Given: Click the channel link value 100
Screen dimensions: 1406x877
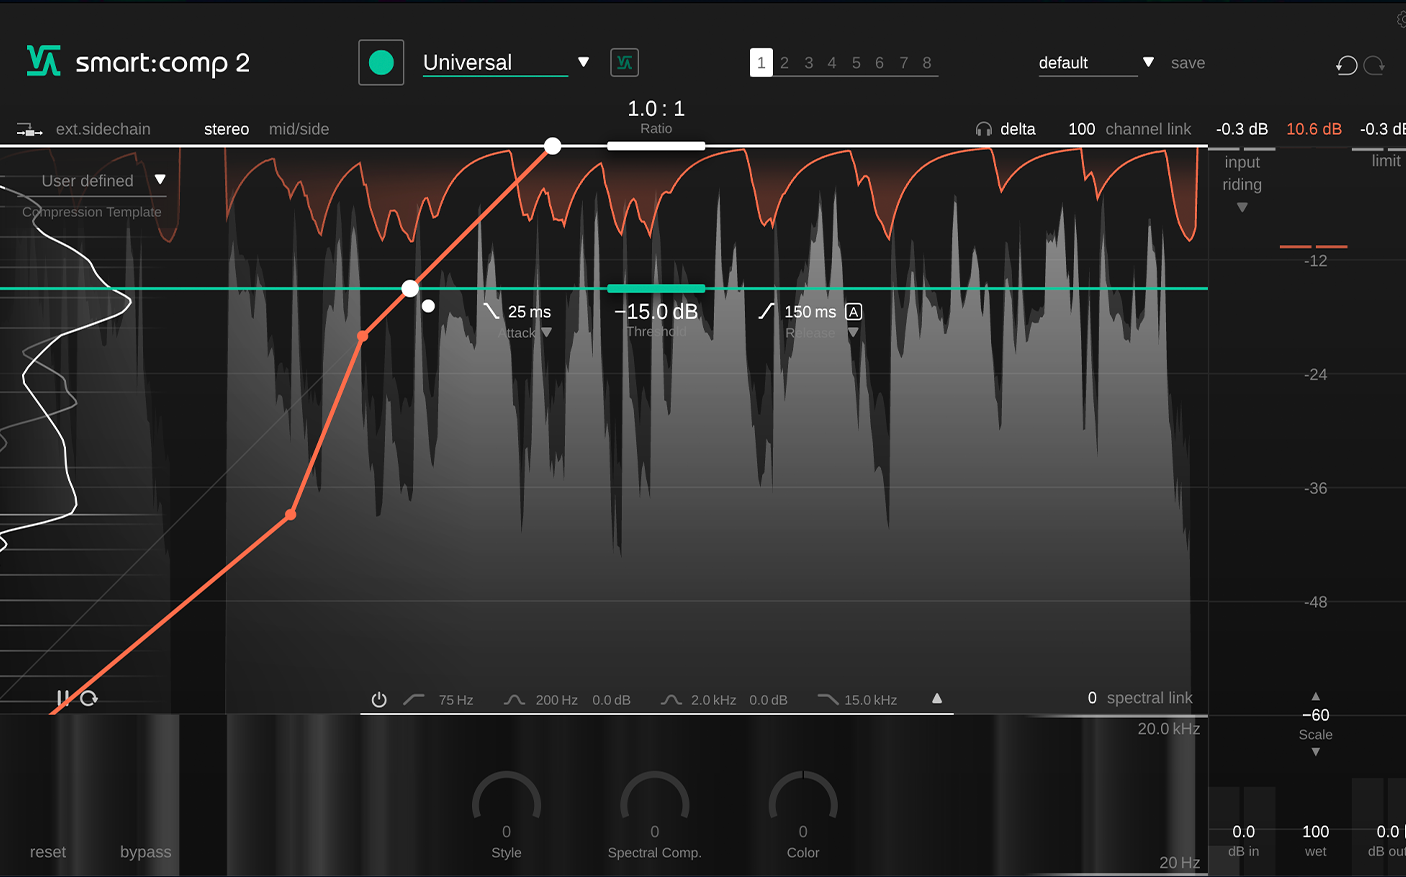Looking at the screenshot, I should (x=1082, y=129).
